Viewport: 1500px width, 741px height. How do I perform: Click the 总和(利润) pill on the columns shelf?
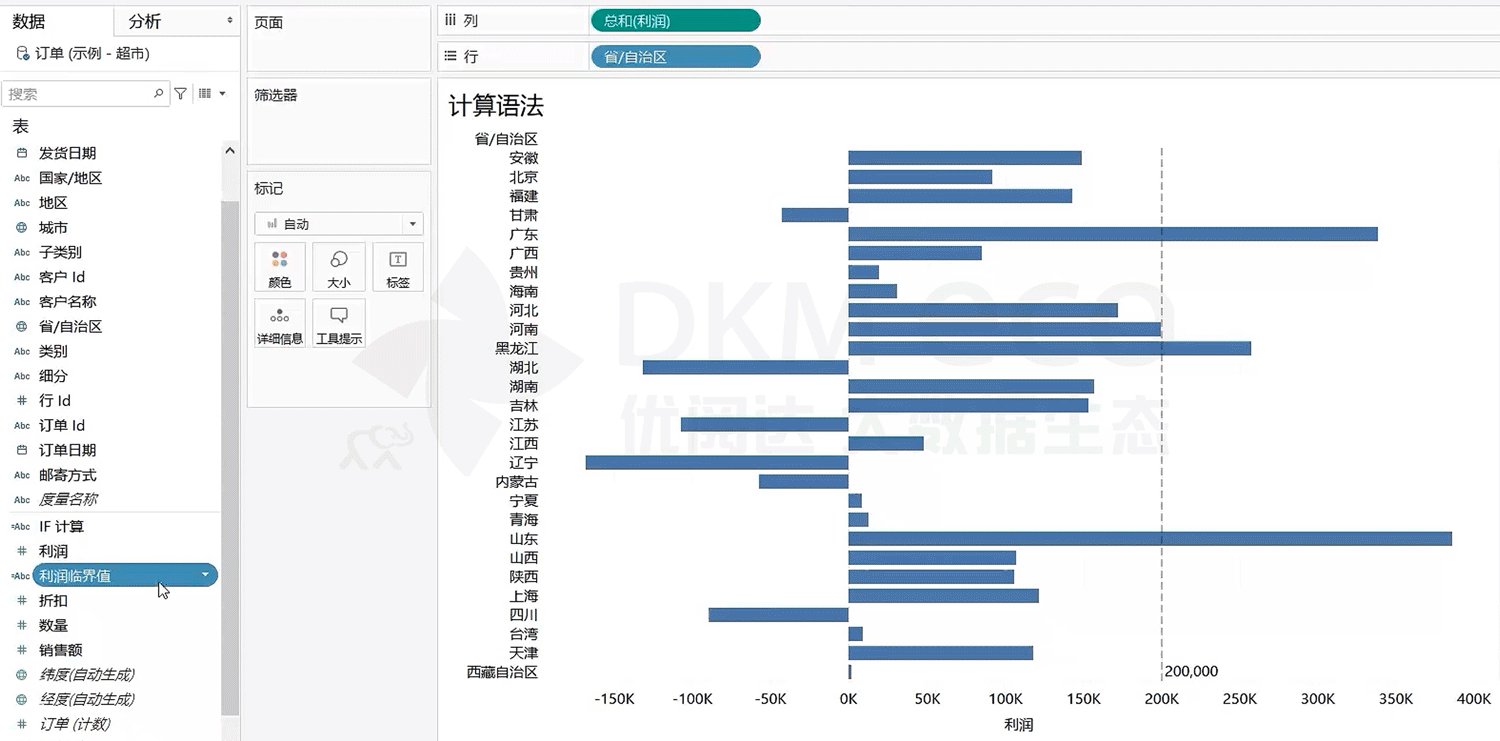[x=675, y=20]
